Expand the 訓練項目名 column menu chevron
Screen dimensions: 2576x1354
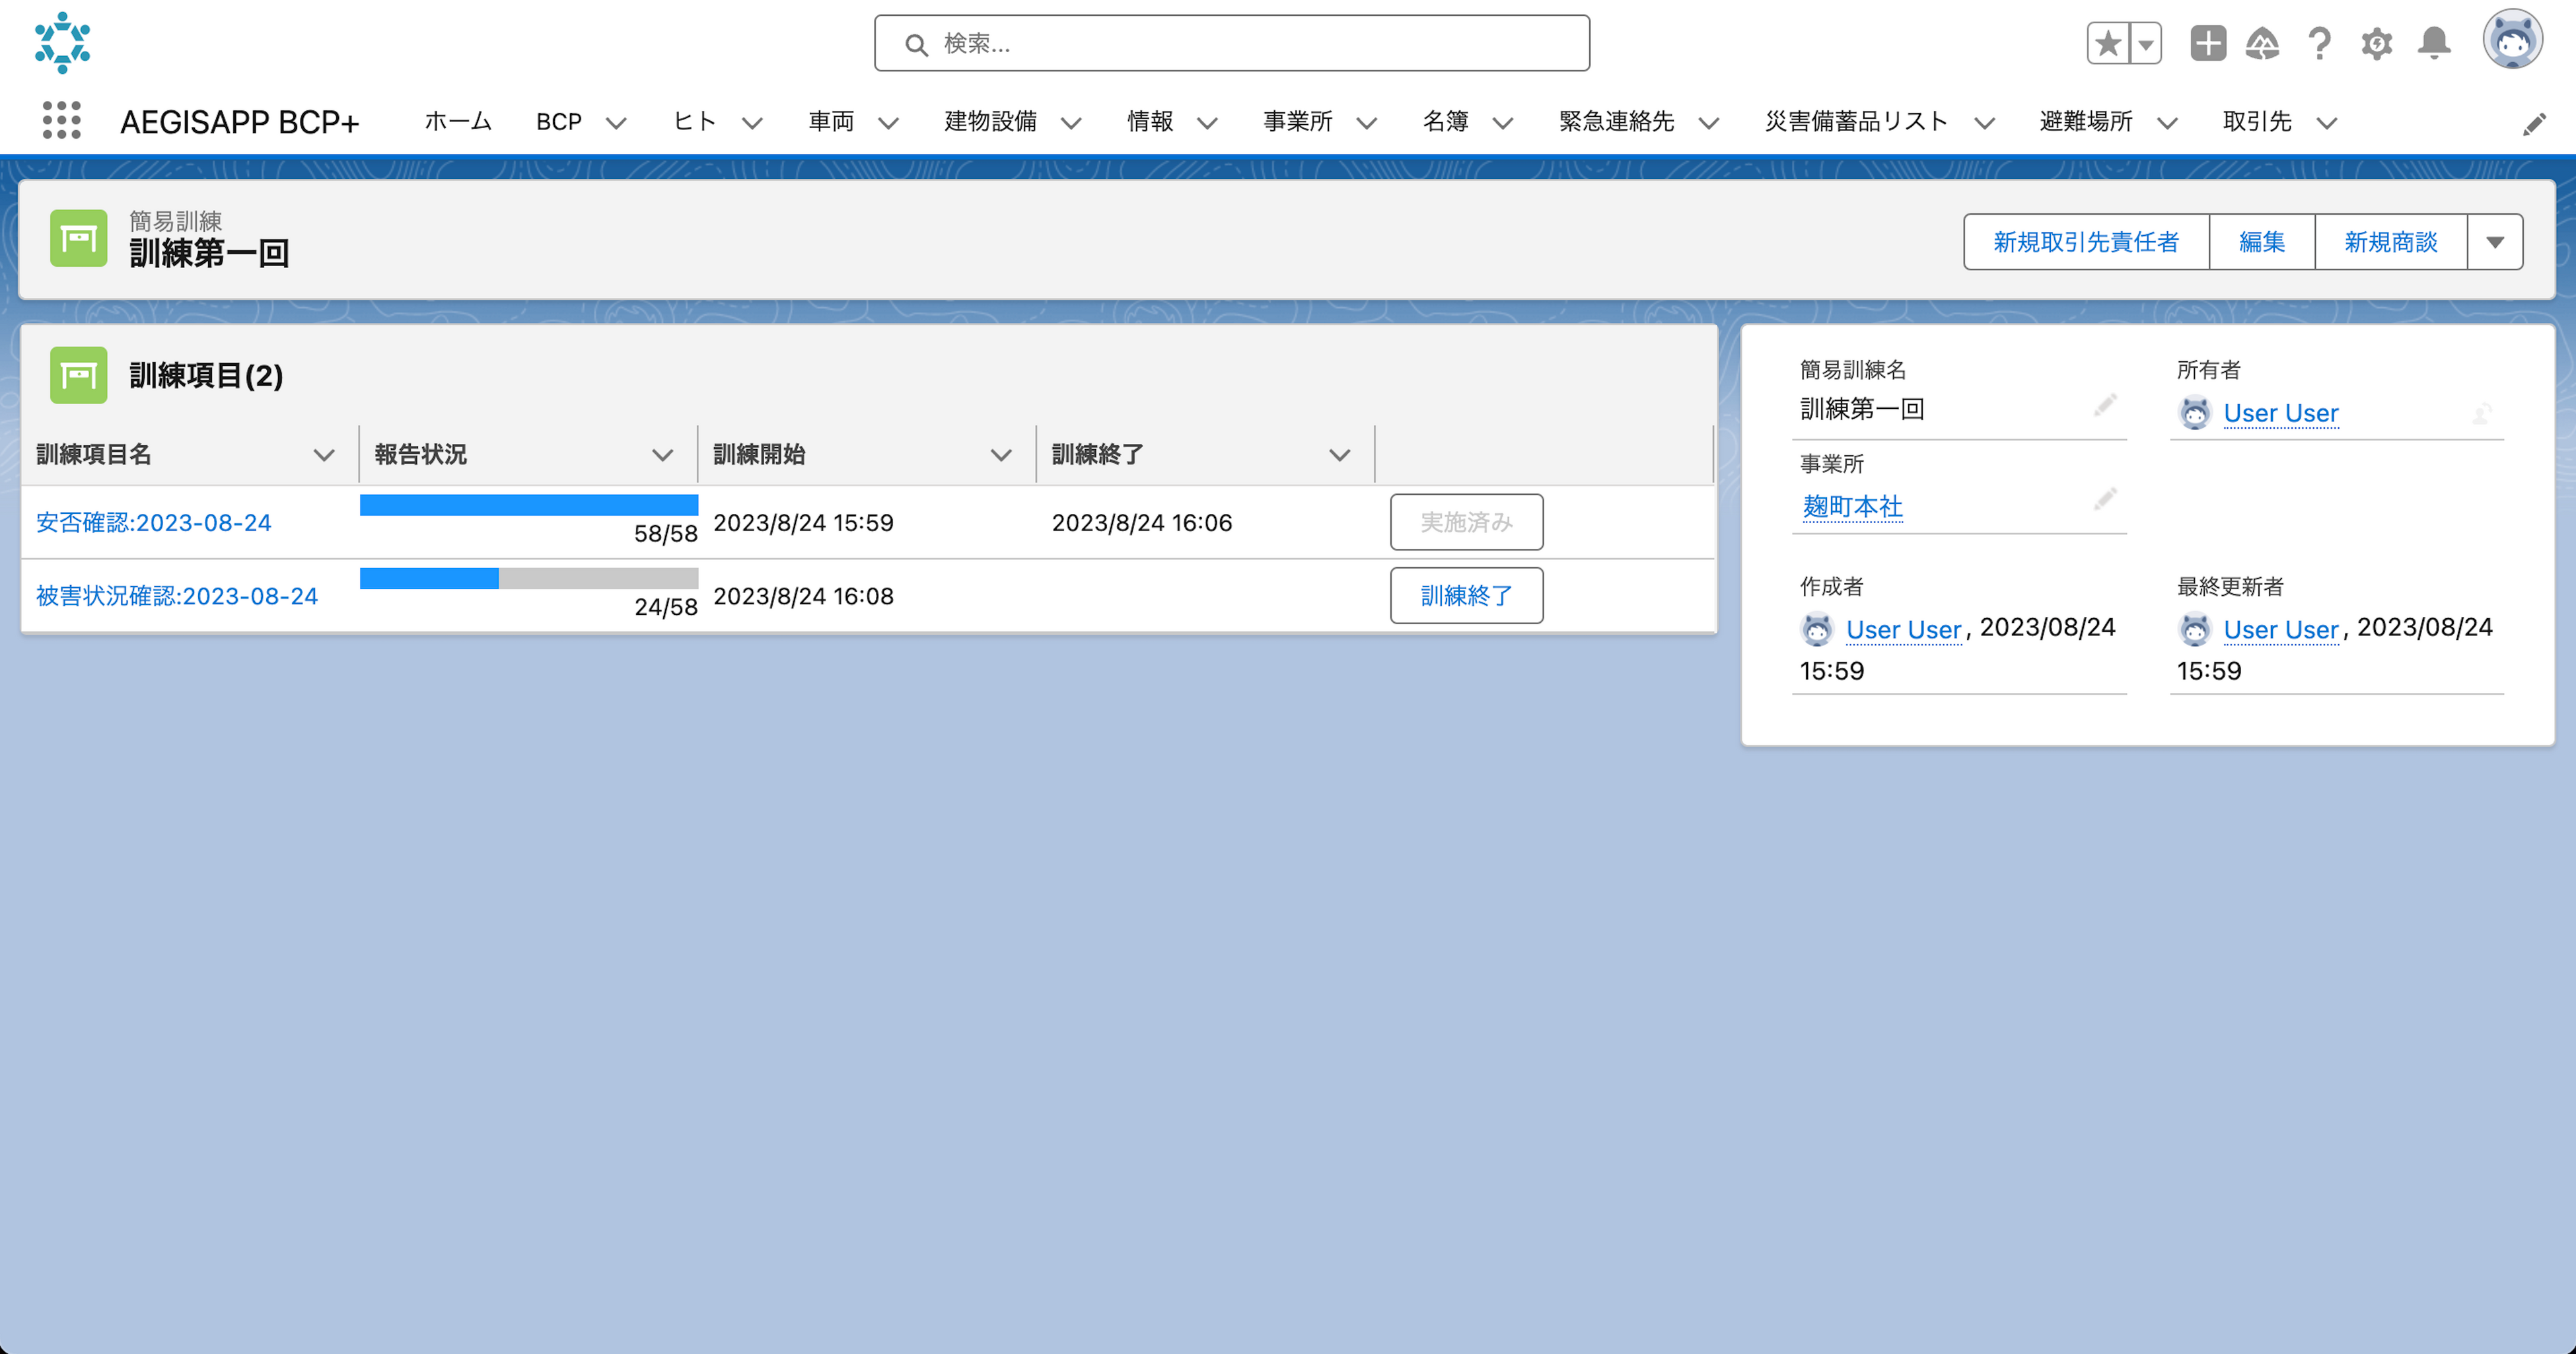point(323,455)
